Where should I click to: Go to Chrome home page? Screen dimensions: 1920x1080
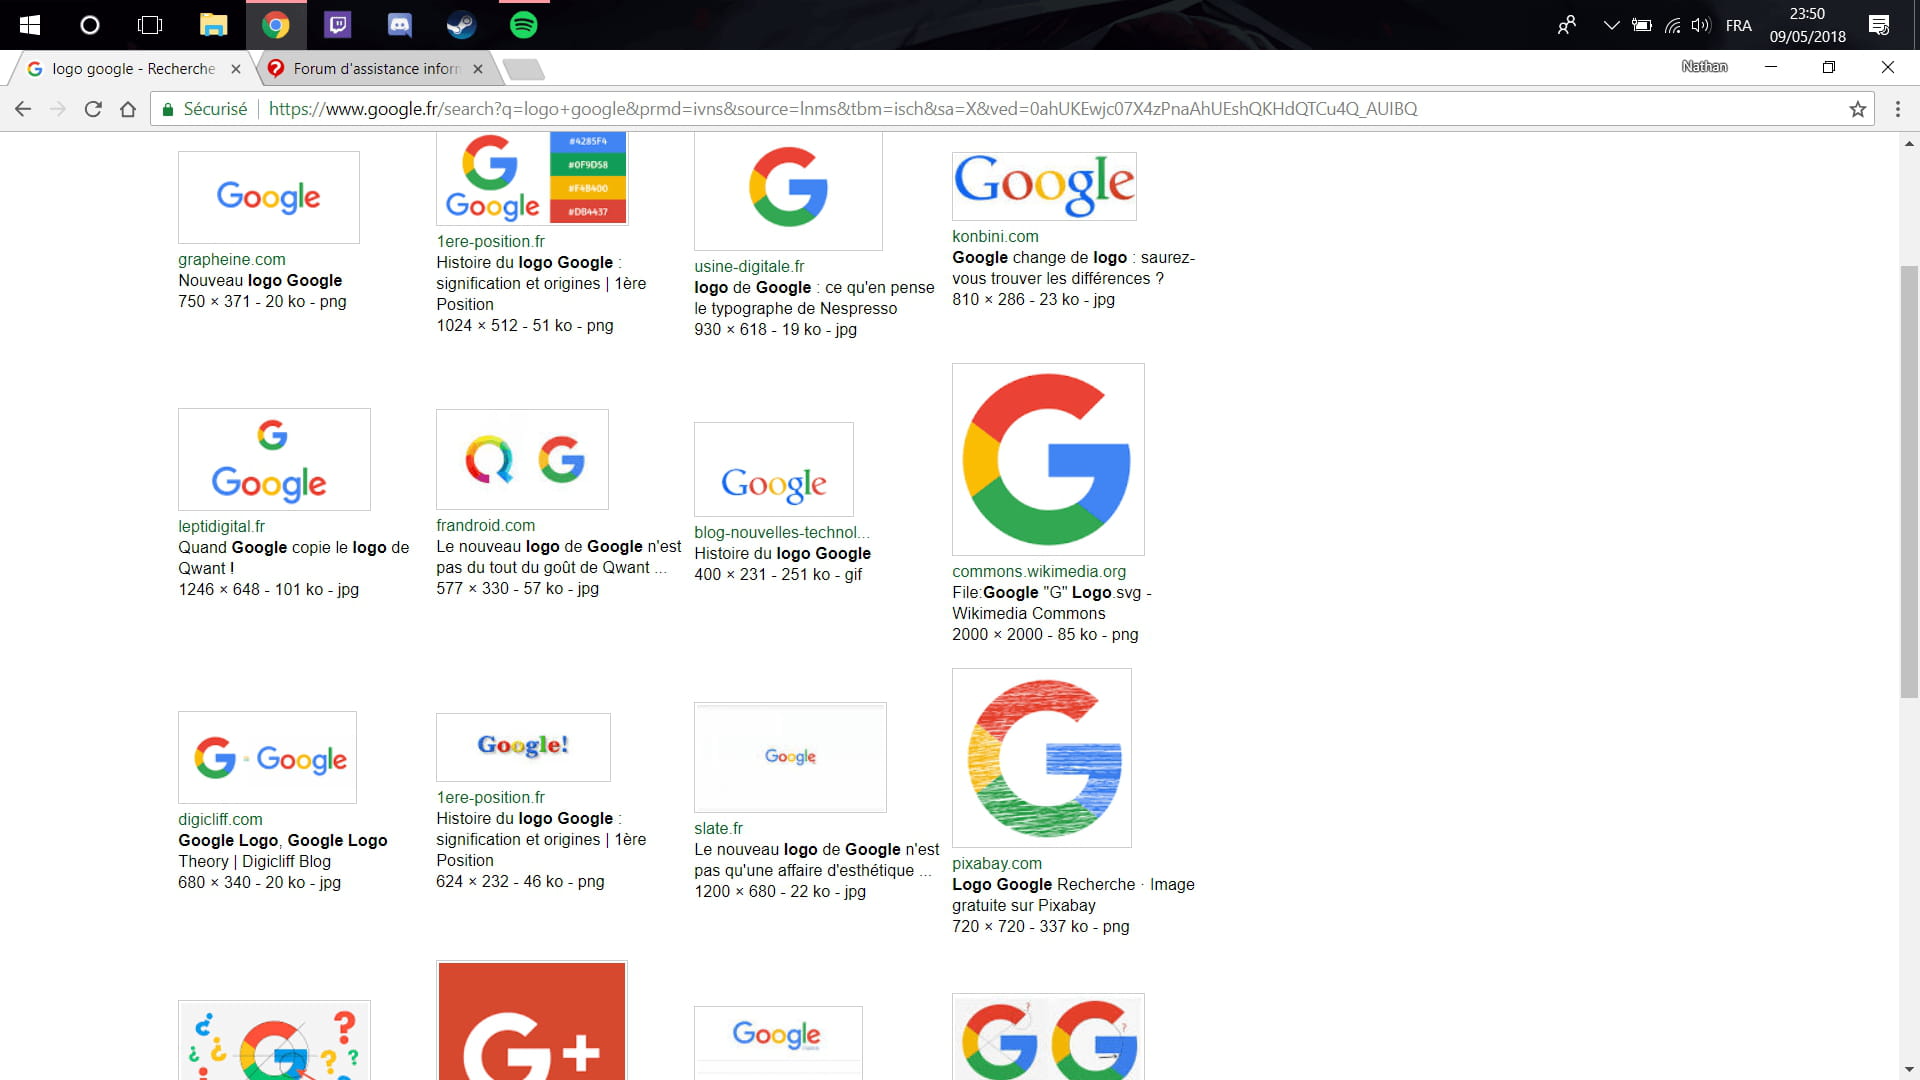coord(128,109)
